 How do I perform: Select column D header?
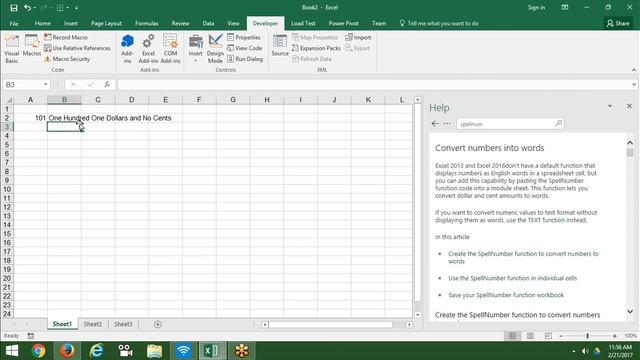[x=131, y=100]
